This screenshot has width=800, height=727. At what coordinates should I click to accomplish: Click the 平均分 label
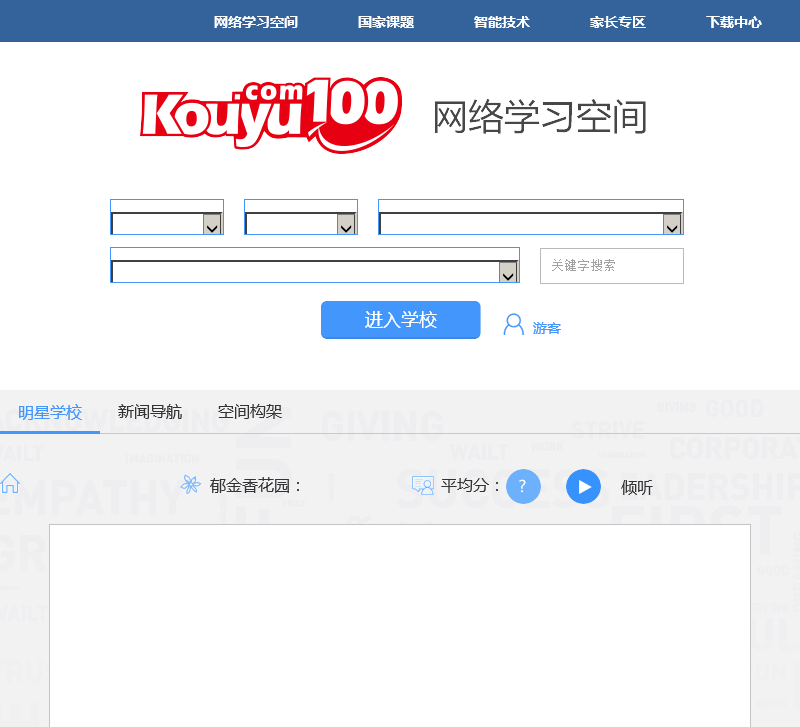tap(470, 485)
